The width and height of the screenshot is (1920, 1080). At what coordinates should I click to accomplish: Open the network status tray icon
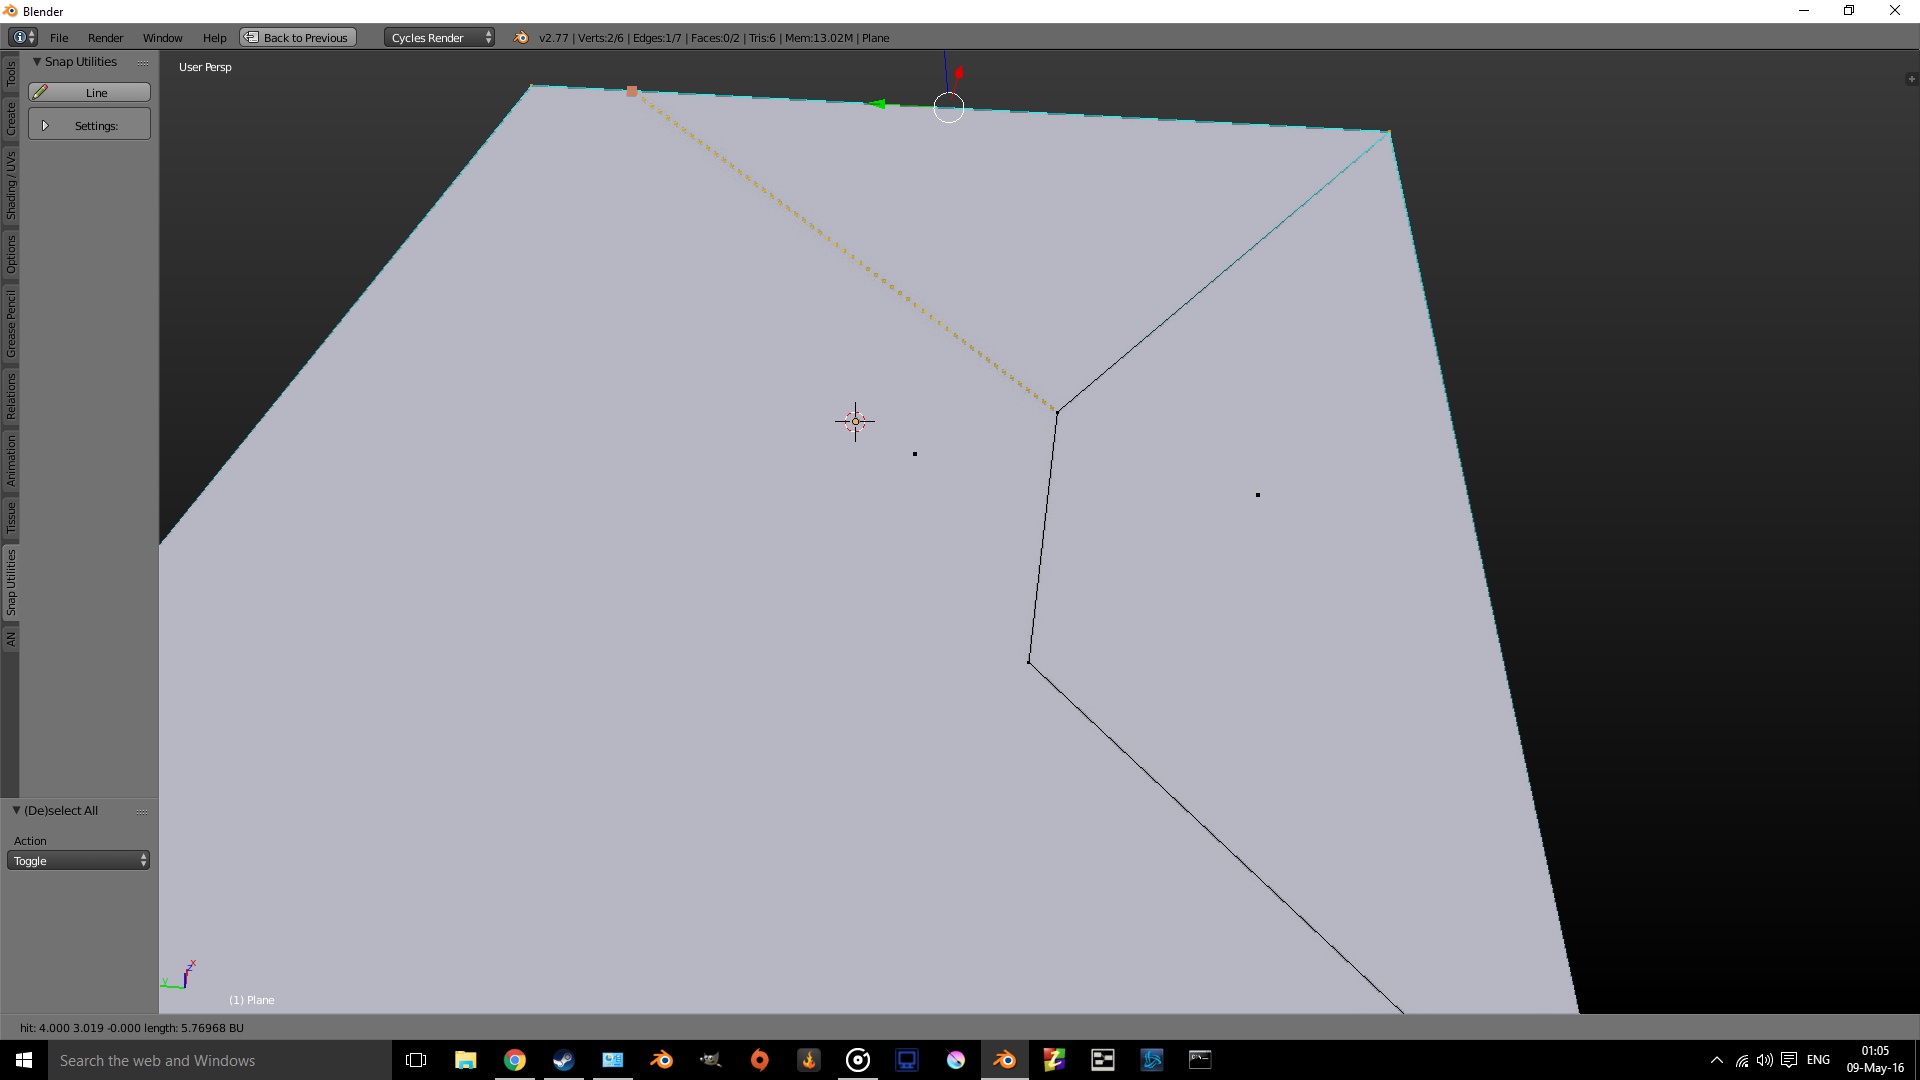(x=1742, y=1060)
